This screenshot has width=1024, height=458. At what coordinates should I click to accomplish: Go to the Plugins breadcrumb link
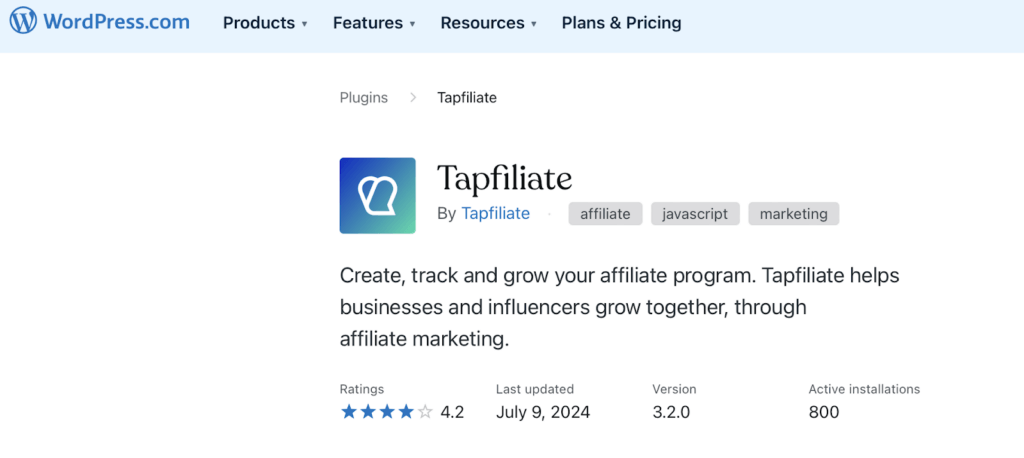(364, 98)
